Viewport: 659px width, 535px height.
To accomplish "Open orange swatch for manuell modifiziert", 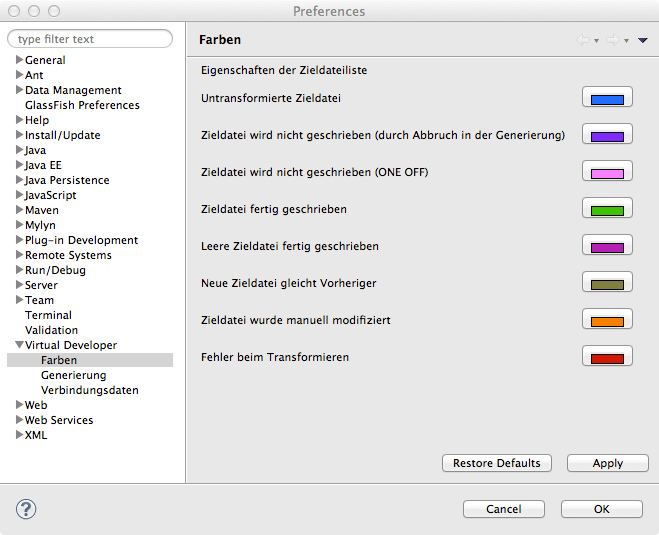I will [x=607, y=319].
